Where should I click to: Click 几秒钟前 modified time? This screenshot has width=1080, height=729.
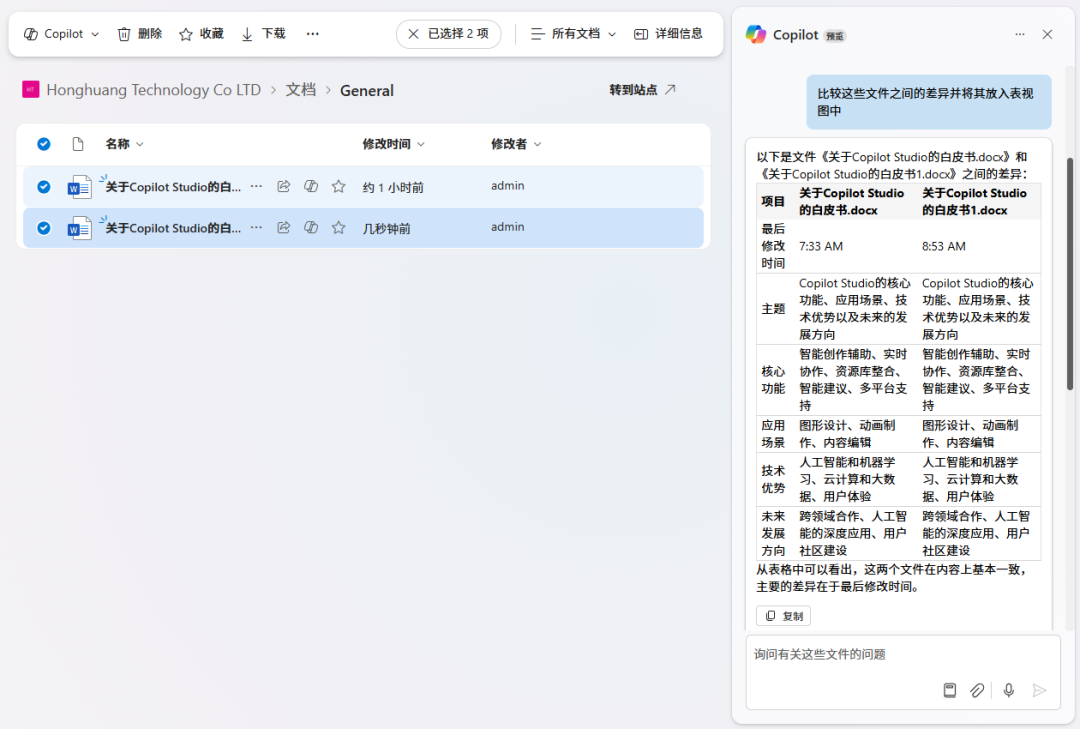(x=386, y=229)
